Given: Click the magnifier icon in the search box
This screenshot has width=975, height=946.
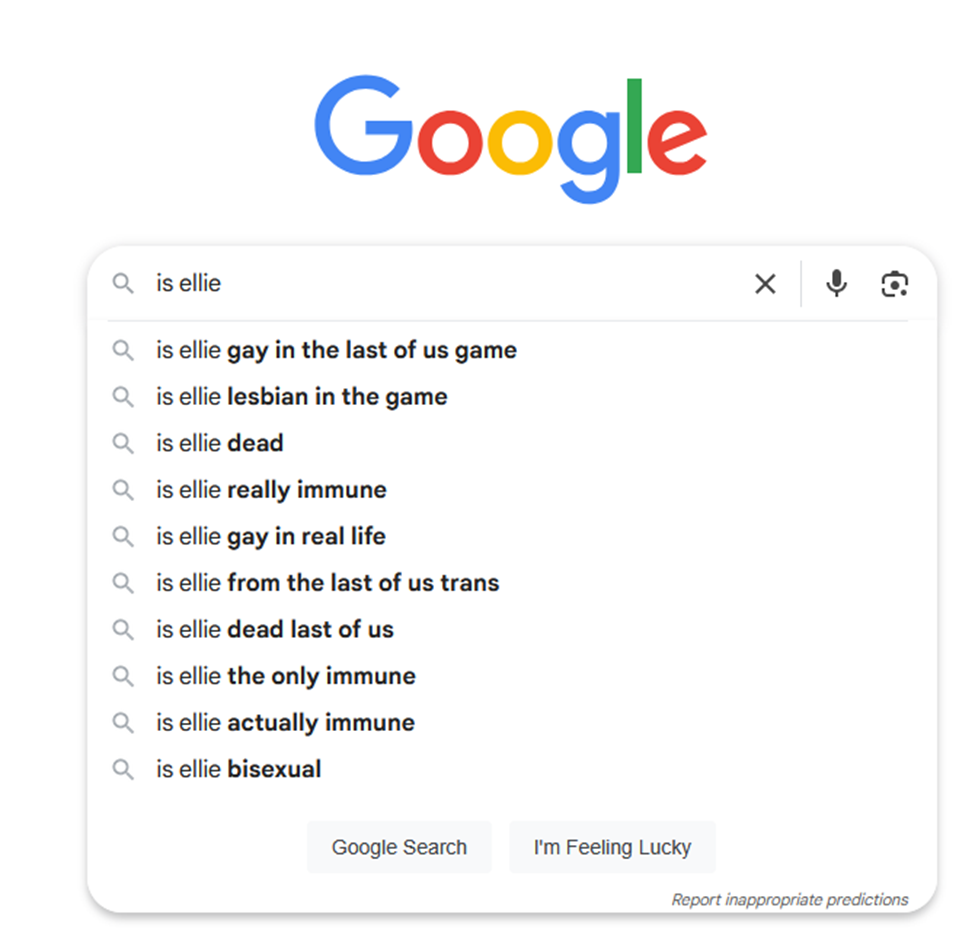Looking at the screenshot, I should (123, 284).
